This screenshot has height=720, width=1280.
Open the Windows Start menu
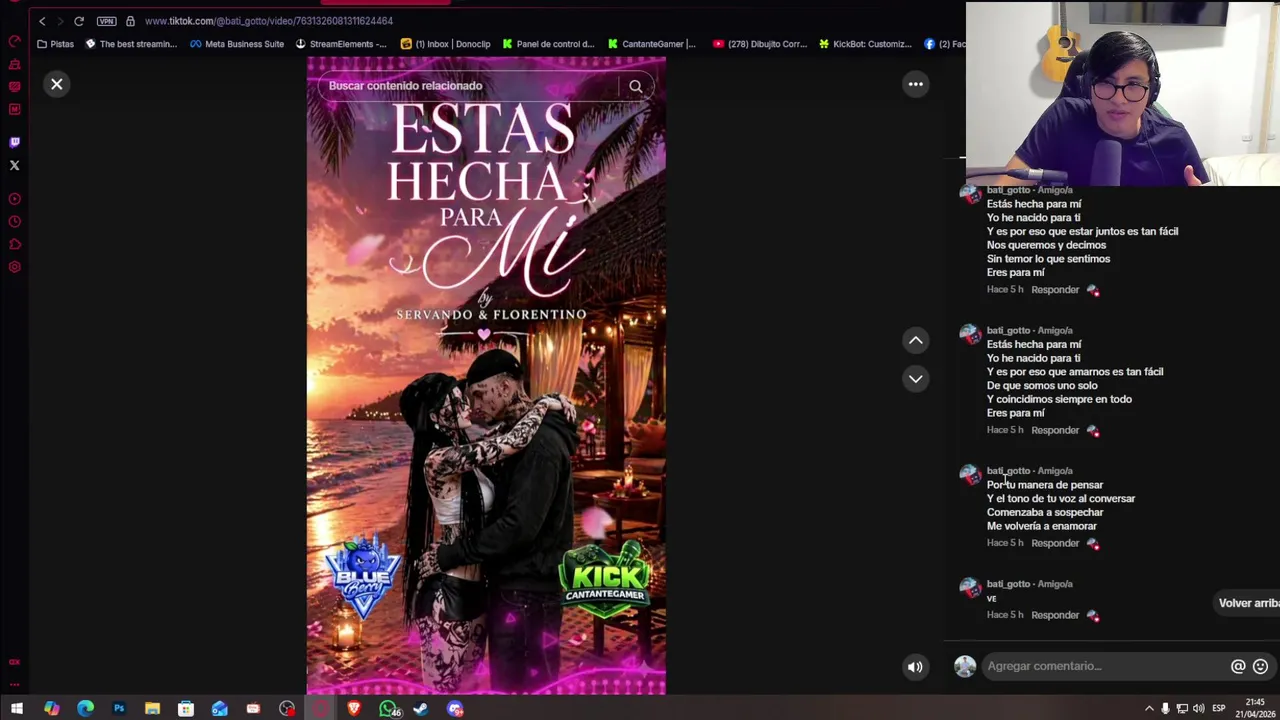[17, 709]
